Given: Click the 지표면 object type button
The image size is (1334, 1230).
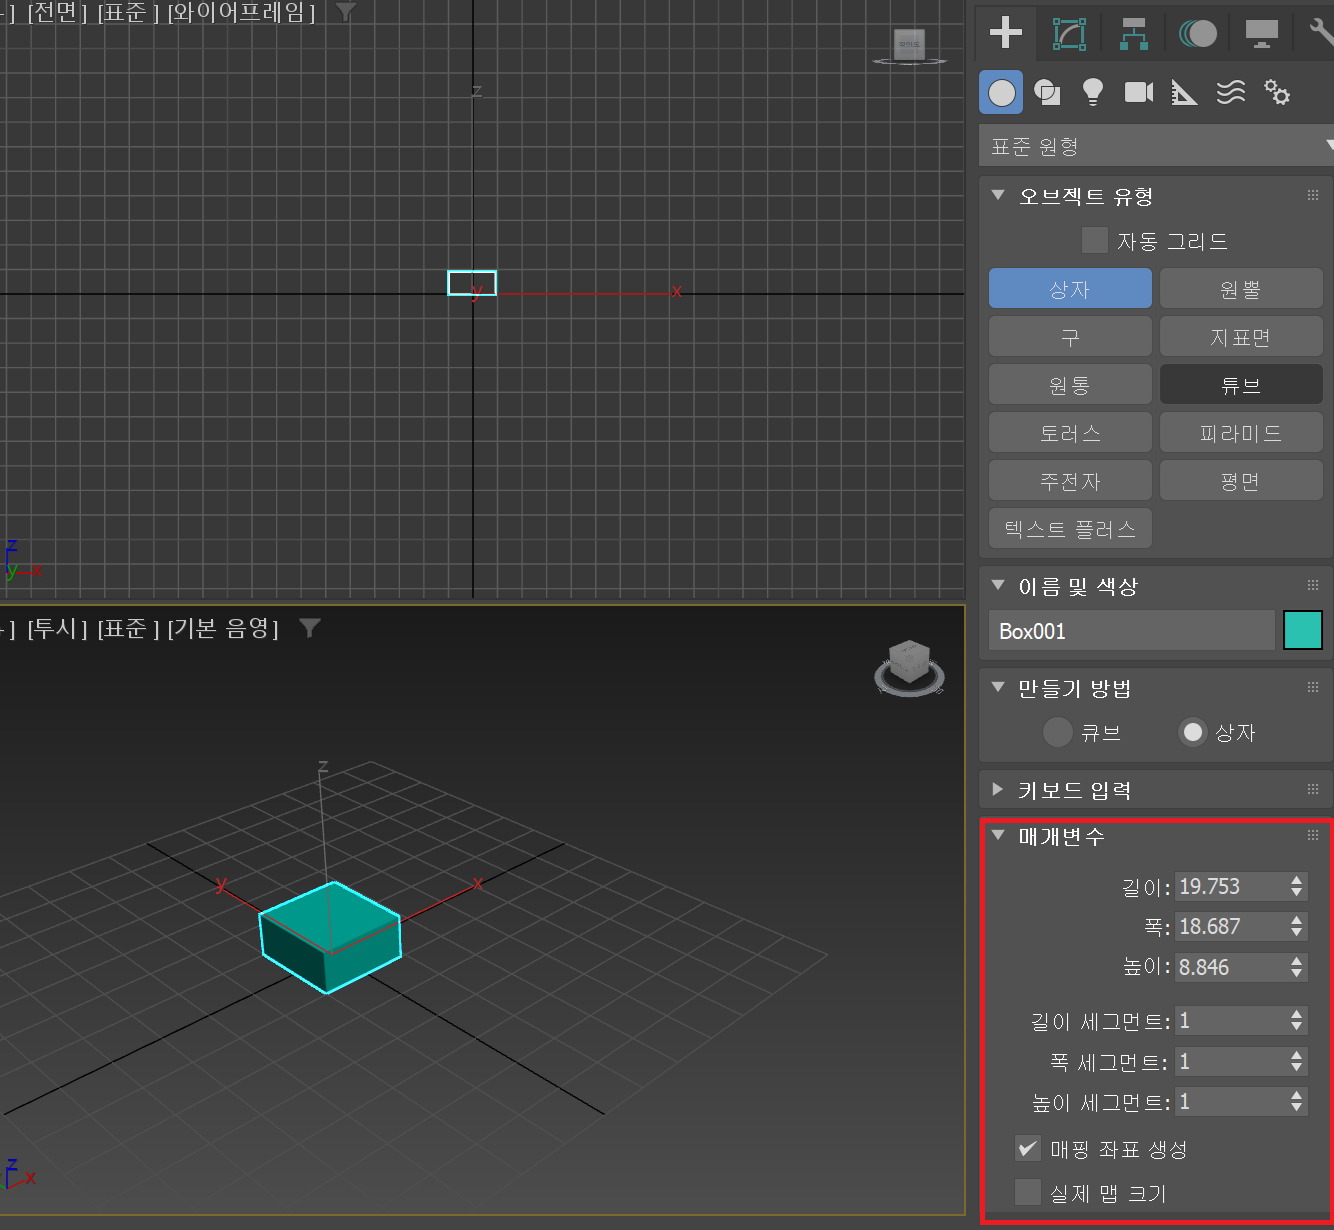Looking at the screenshot, I should pos(1241,337).
